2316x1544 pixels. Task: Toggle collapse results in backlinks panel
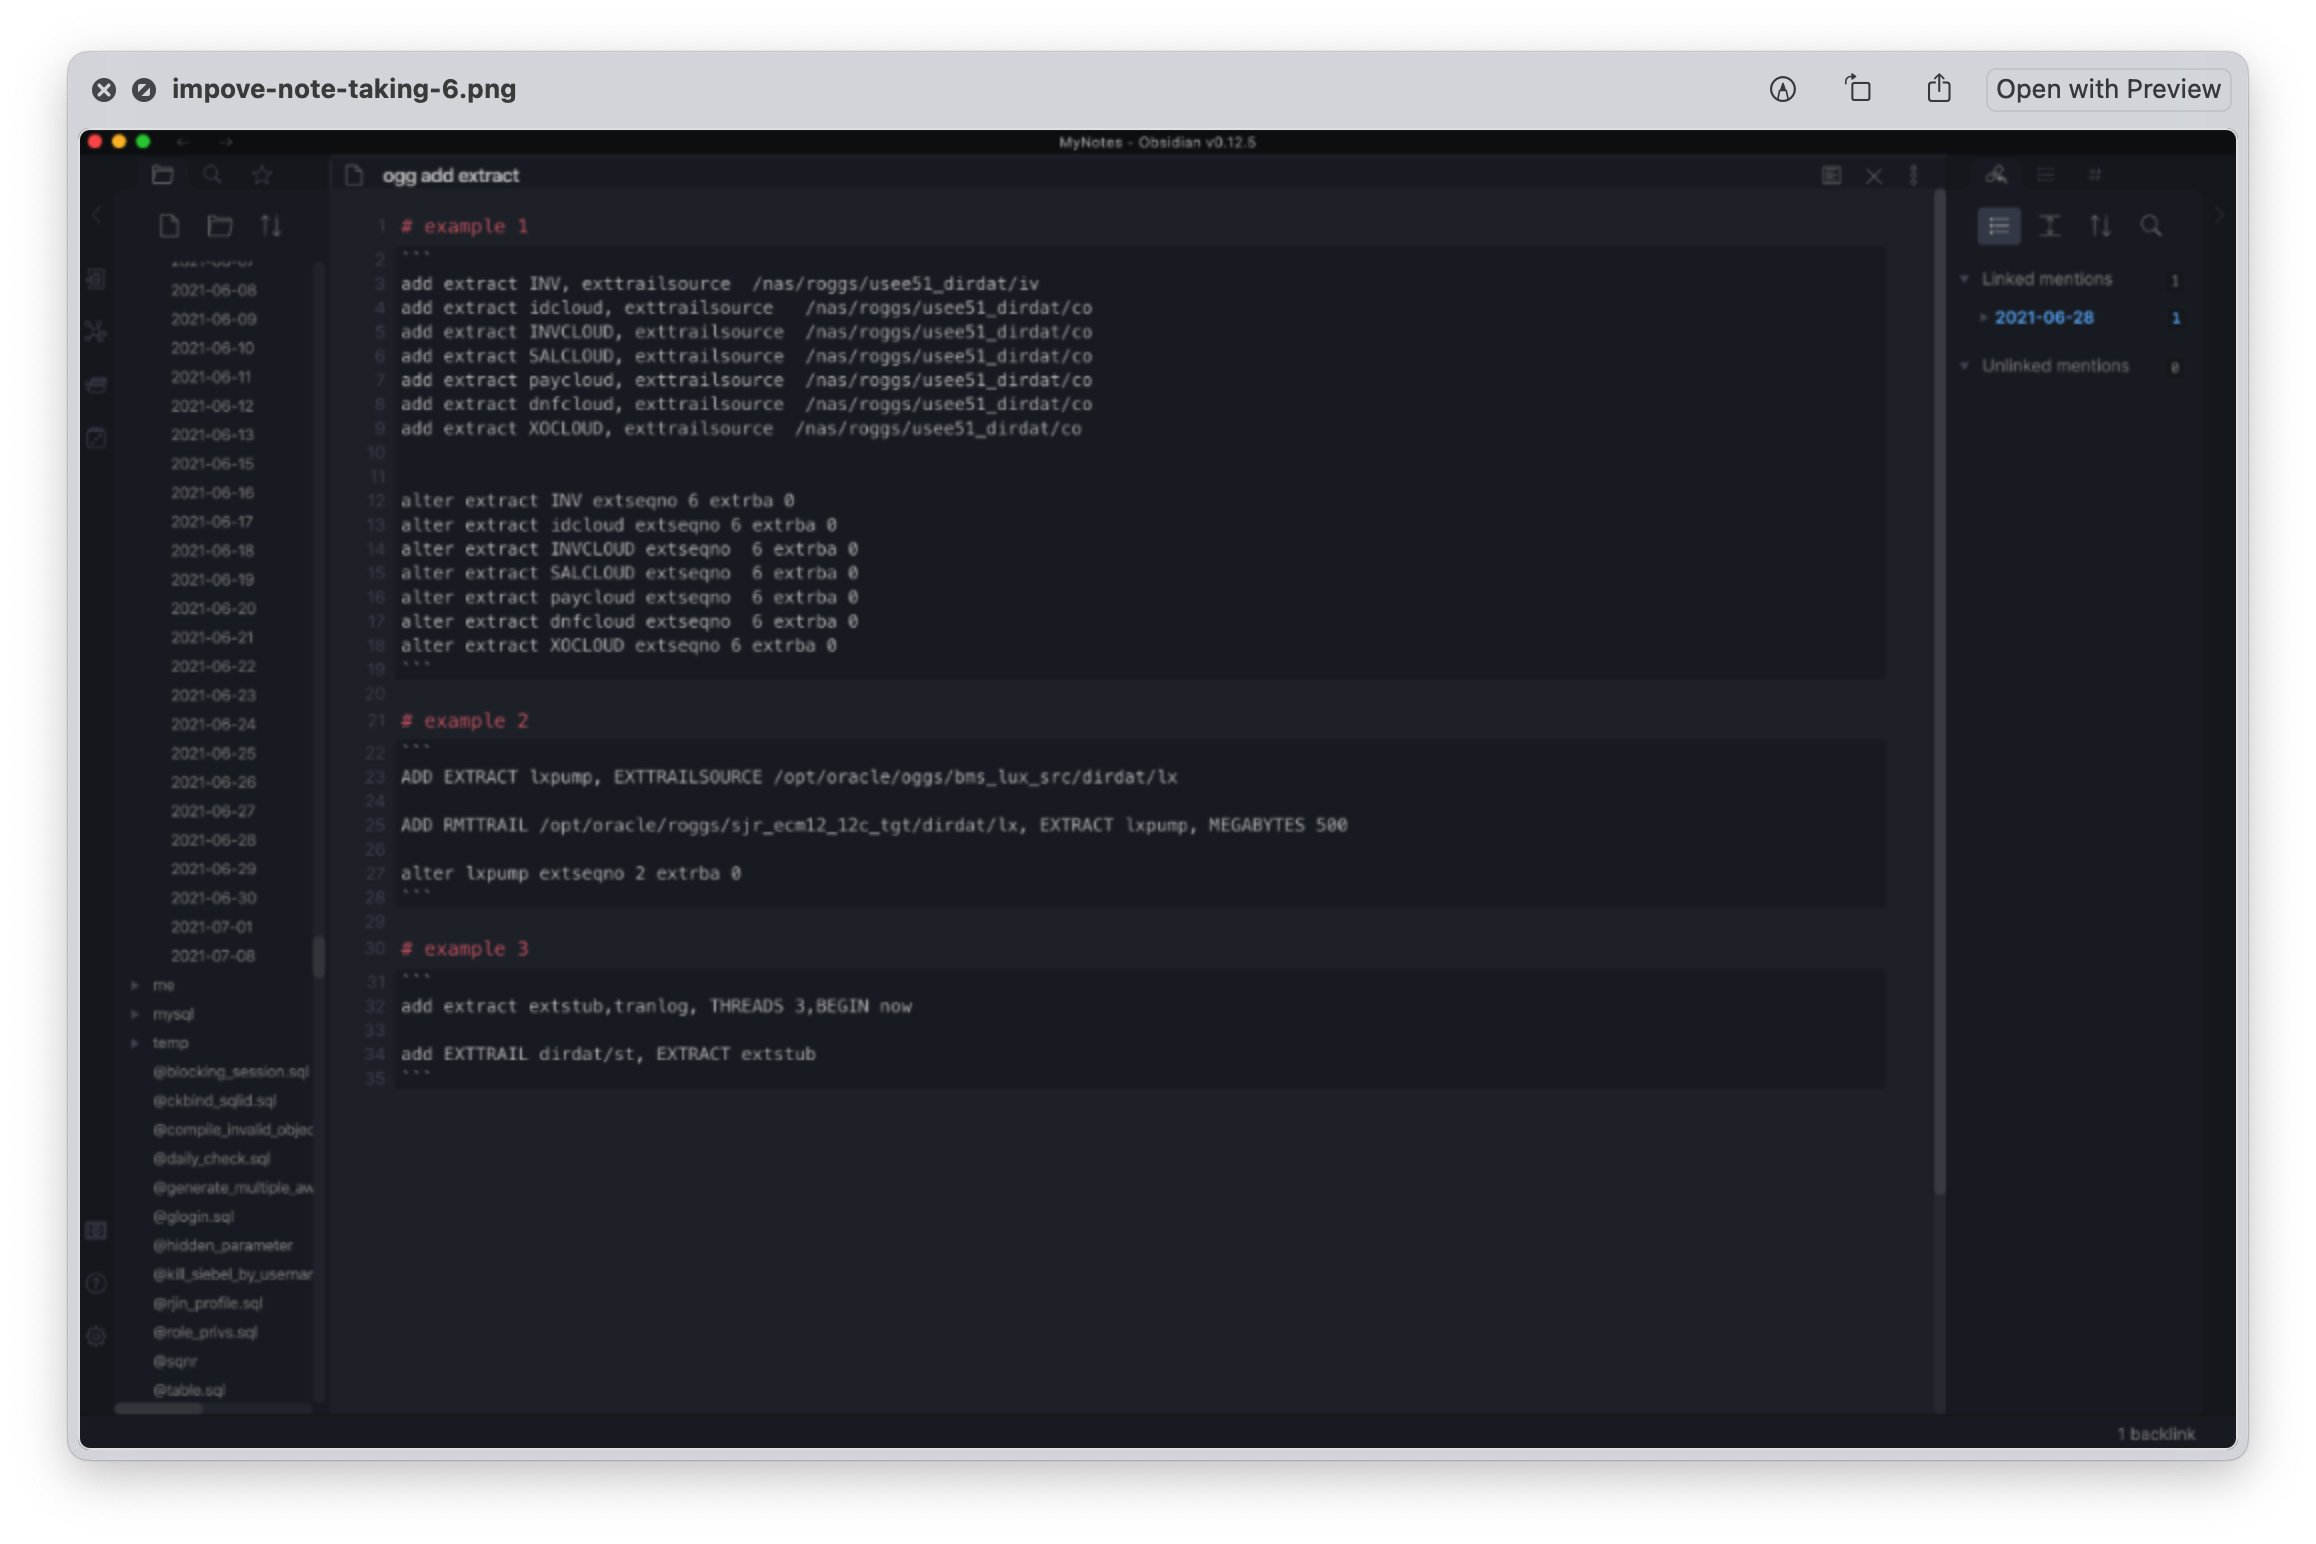point(1999,226)
